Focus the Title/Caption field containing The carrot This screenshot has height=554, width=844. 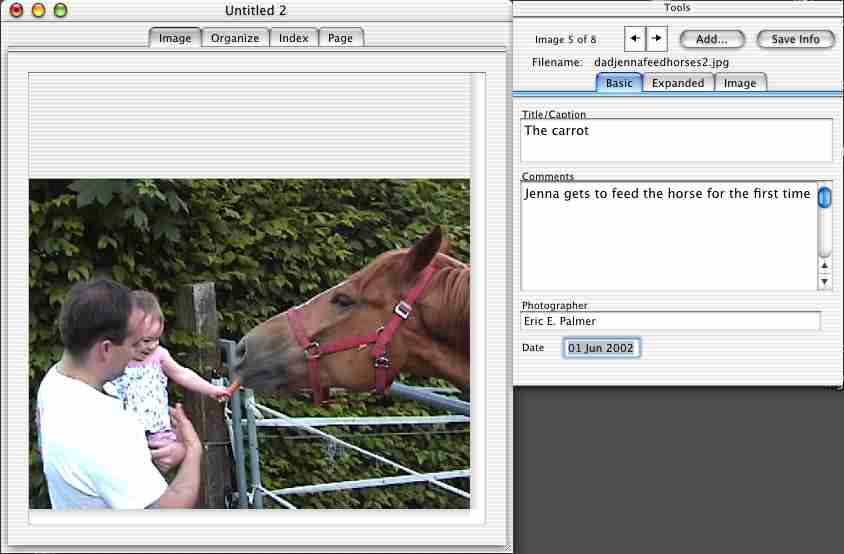point(676,140)
